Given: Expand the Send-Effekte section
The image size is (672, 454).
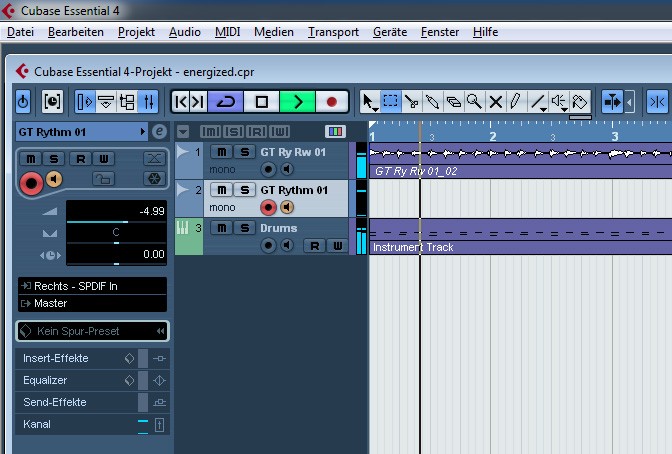Looking at the screenshot, I should [92, 402].
